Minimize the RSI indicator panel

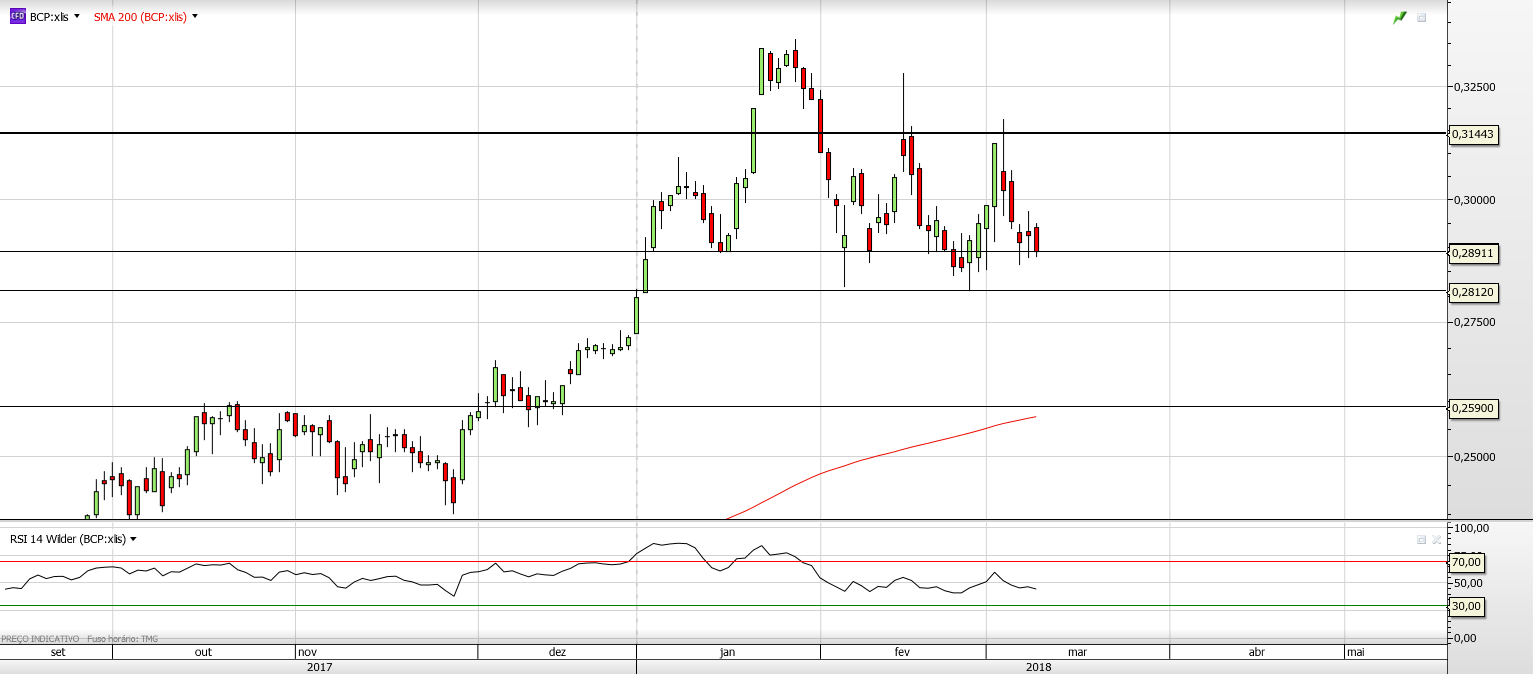point(1421,539)
